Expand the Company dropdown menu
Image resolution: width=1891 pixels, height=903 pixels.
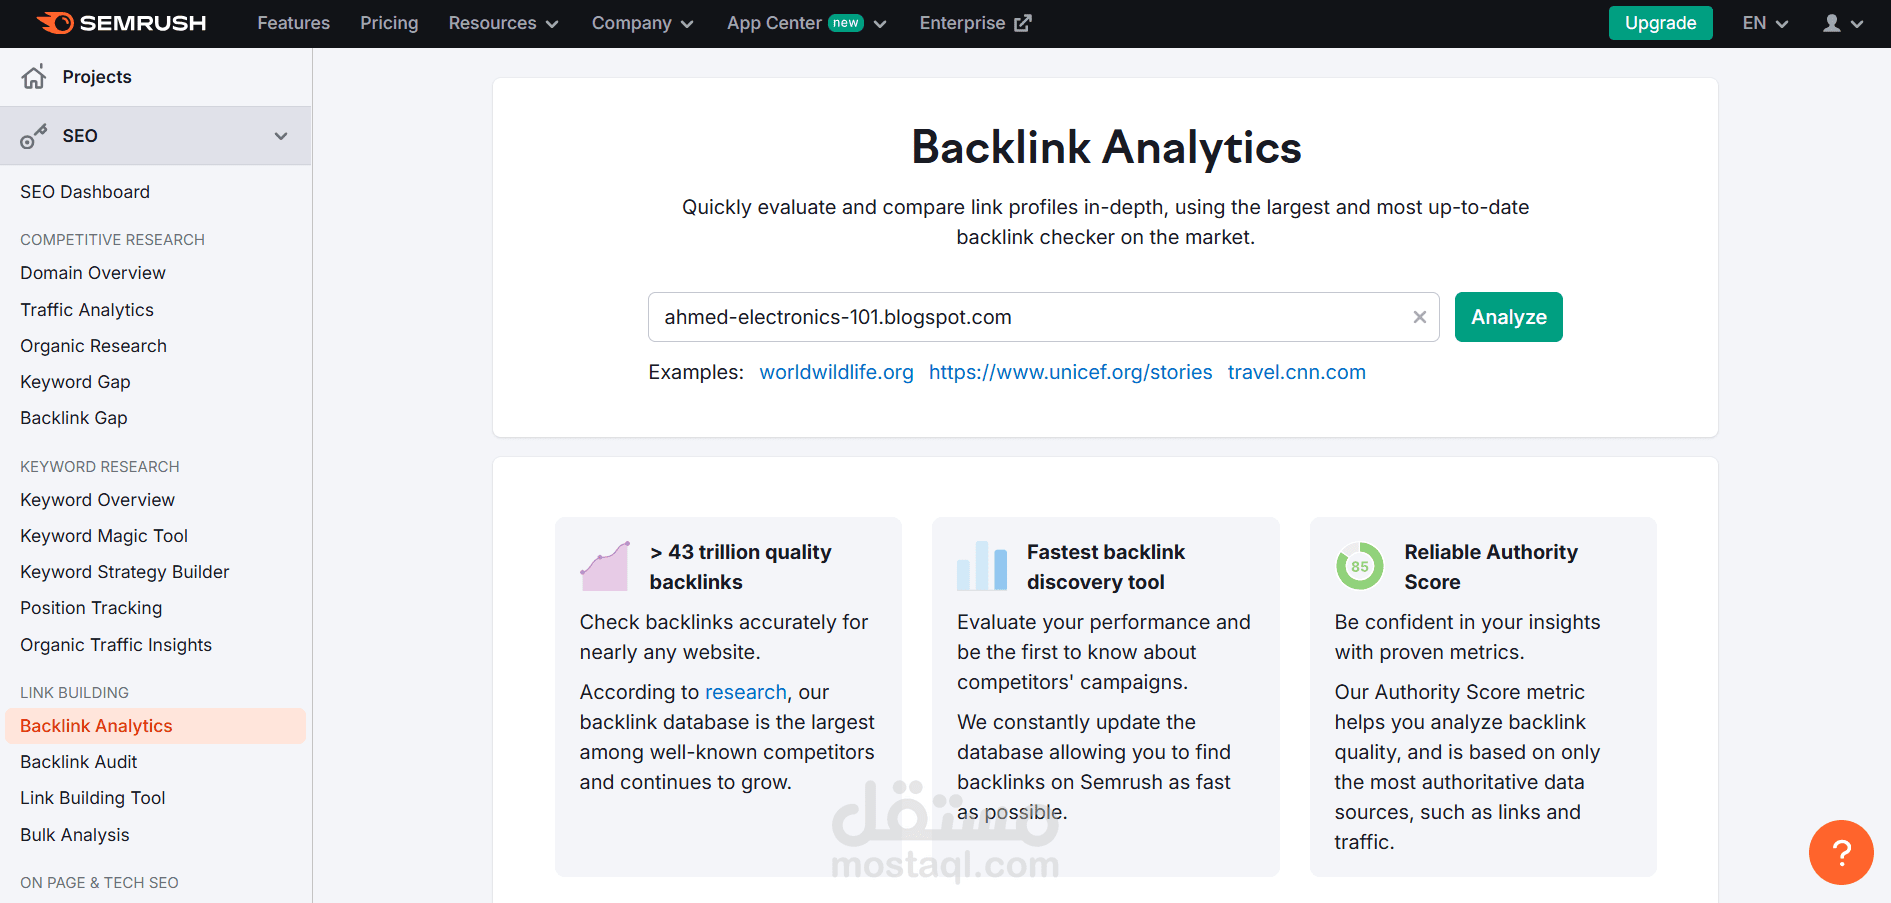click(x=642, y=23)
